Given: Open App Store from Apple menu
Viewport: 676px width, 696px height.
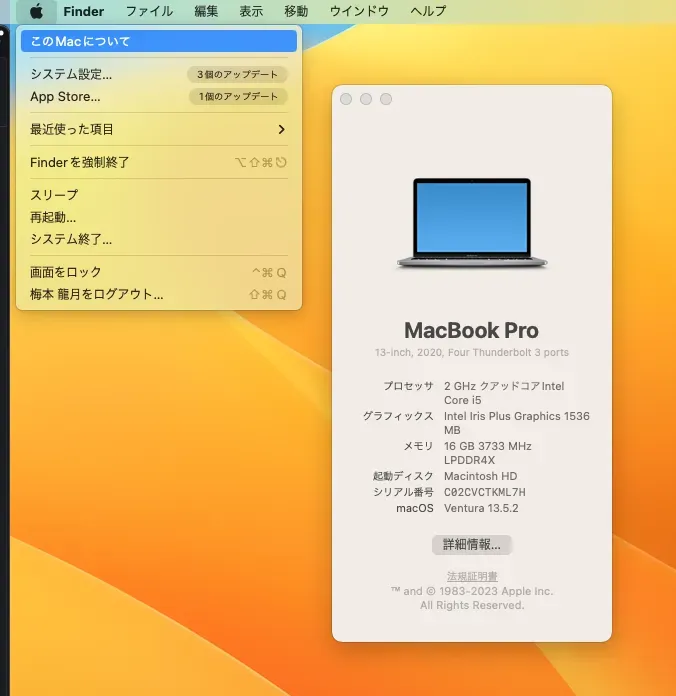Looking at the screenshot, I should [65, 97].
